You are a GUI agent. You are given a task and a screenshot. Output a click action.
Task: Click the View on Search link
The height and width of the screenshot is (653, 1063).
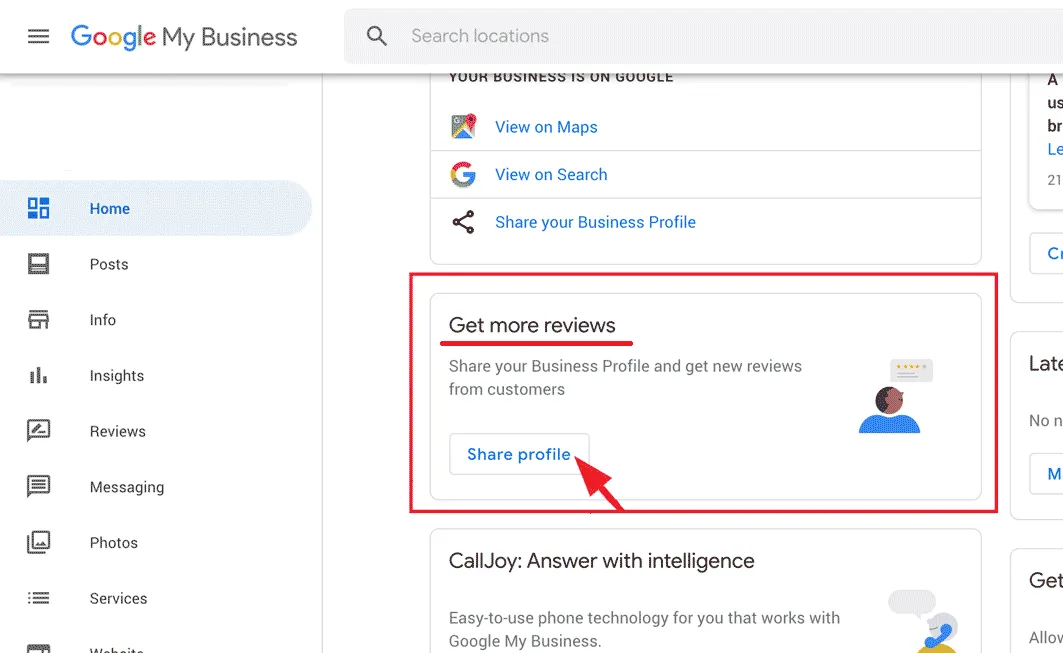pos(551,174)
